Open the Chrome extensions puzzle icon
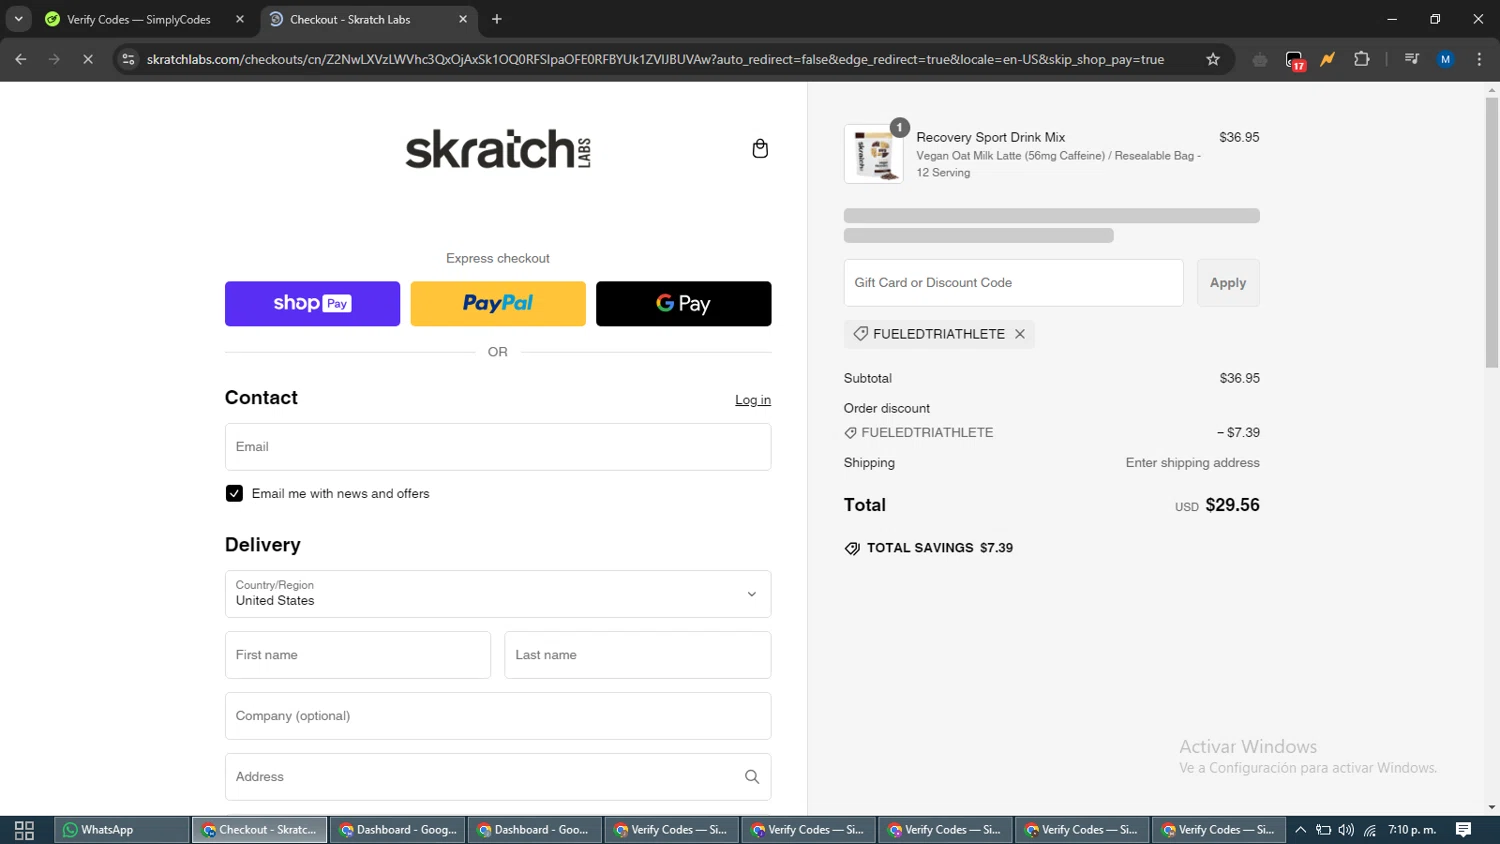Viewport: 1500px width, 844px height. 1361,59
